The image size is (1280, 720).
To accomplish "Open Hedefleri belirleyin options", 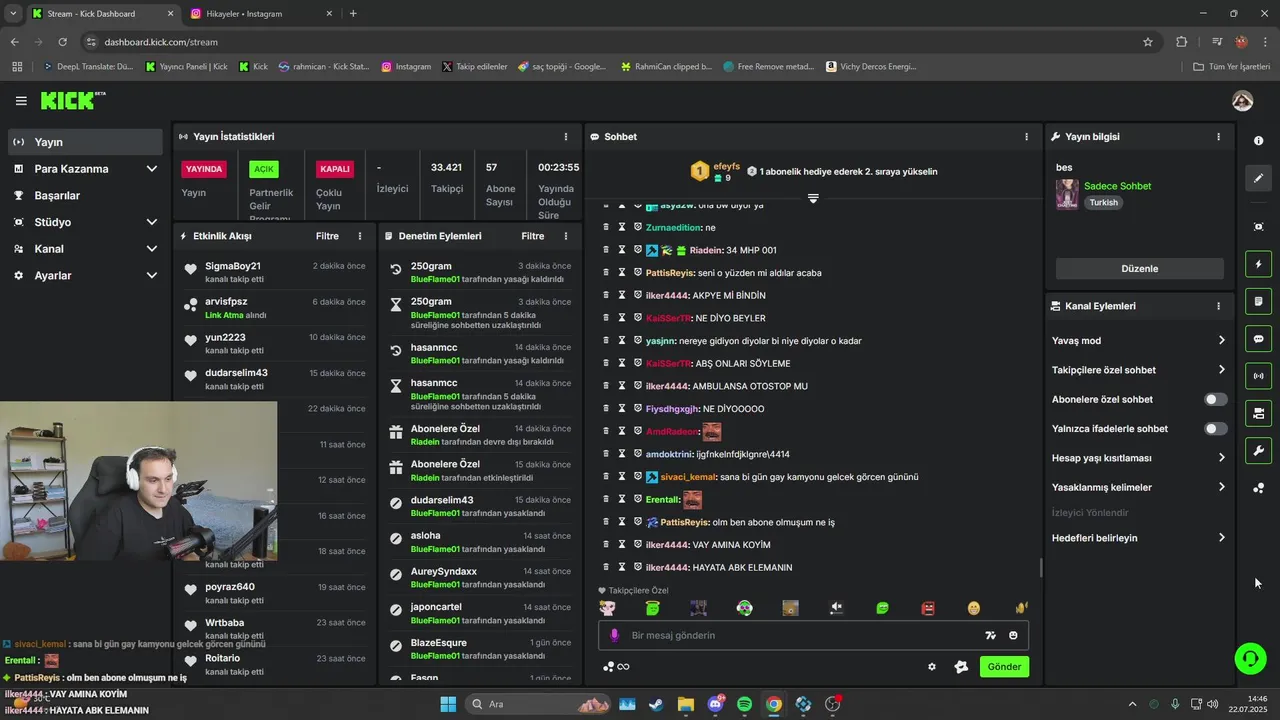I will [1139, 538].
